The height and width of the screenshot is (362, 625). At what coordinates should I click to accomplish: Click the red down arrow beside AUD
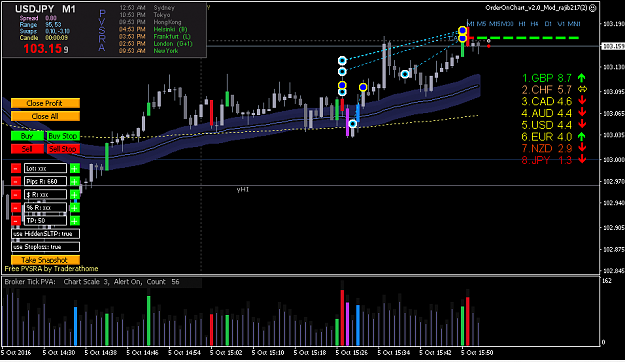coord(582,113)
